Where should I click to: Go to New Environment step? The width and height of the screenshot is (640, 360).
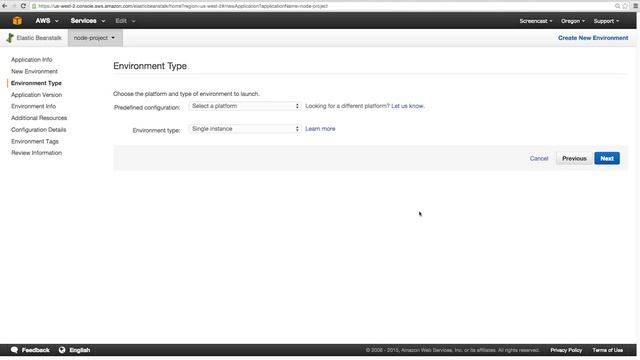34,71
